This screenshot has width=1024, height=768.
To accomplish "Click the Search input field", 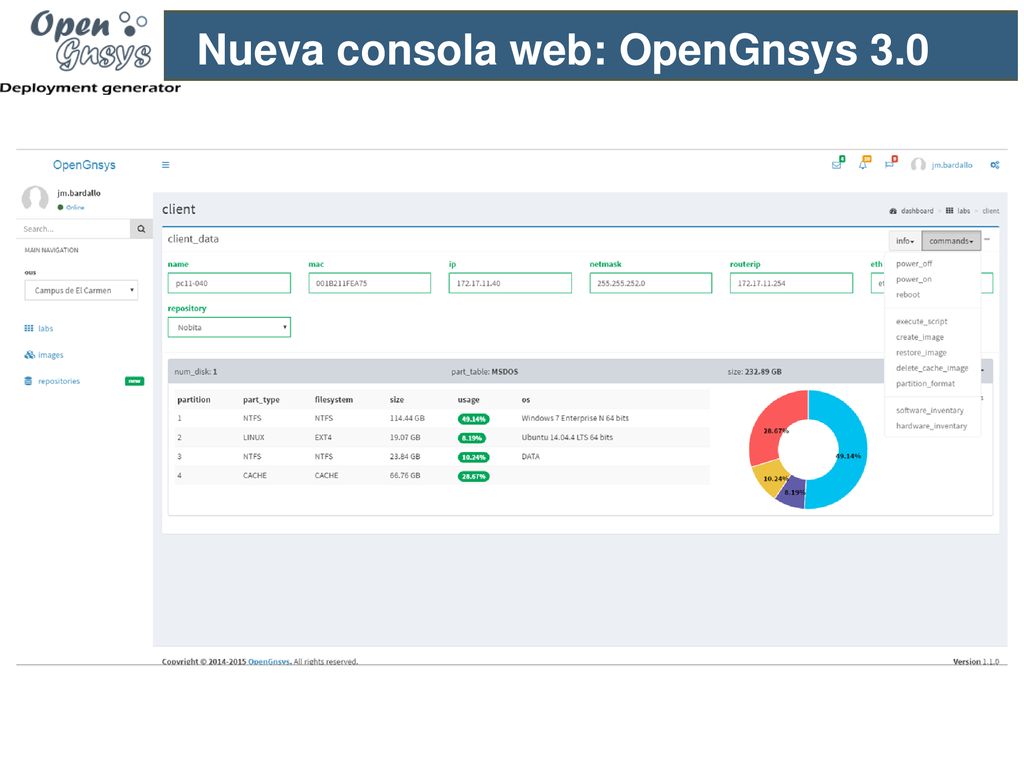I will (x=73, y=229).
